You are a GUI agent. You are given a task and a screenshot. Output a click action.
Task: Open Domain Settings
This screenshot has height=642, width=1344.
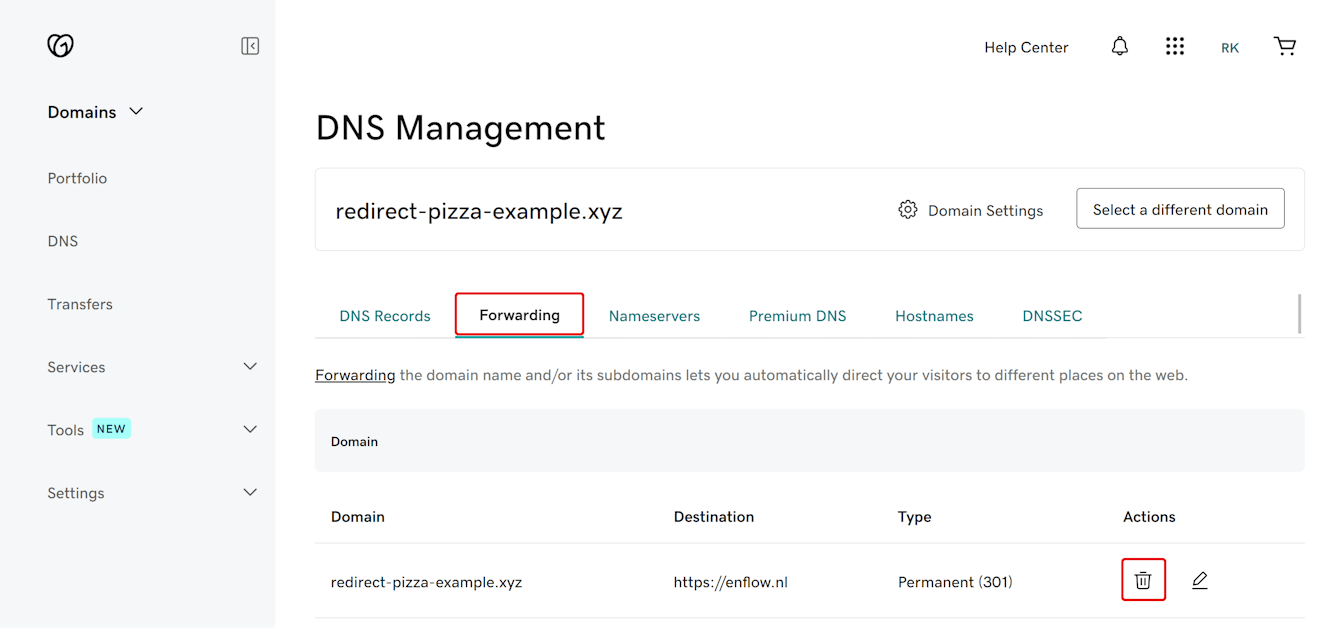pos(971,210)
